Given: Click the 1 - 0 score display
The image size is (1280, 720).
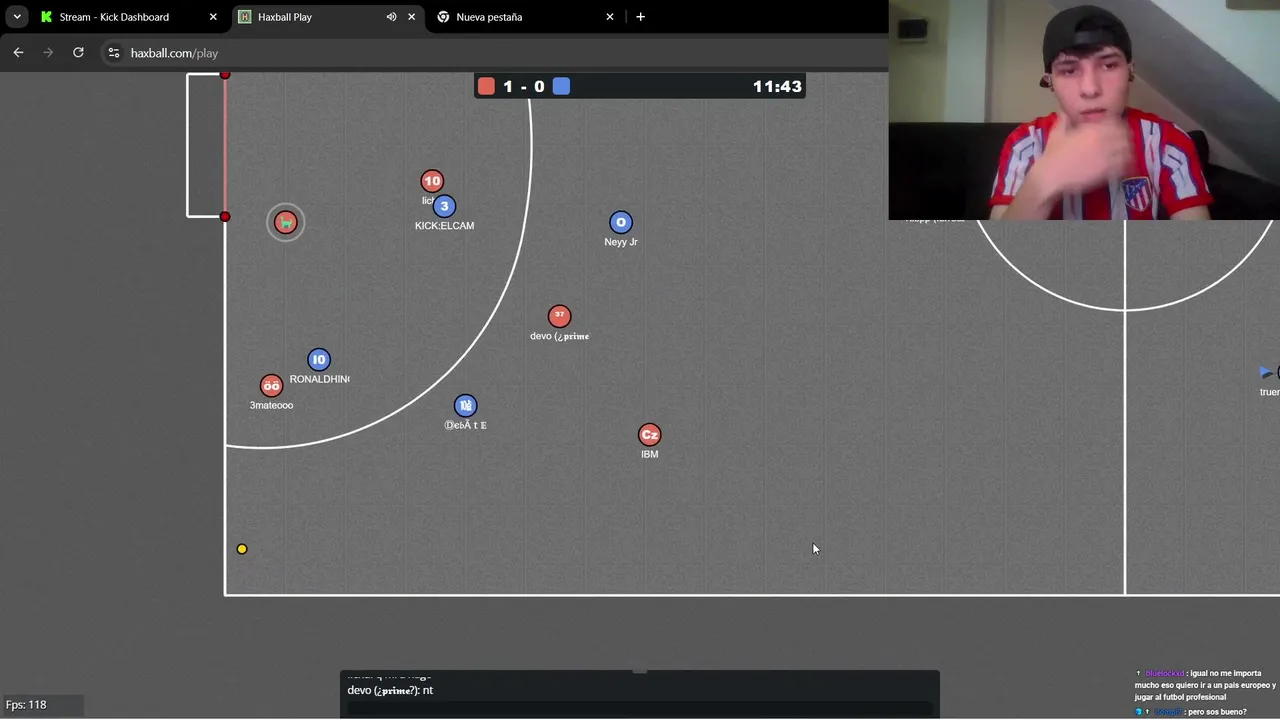Looking at the screenshot, I should (x=524, y=87).
